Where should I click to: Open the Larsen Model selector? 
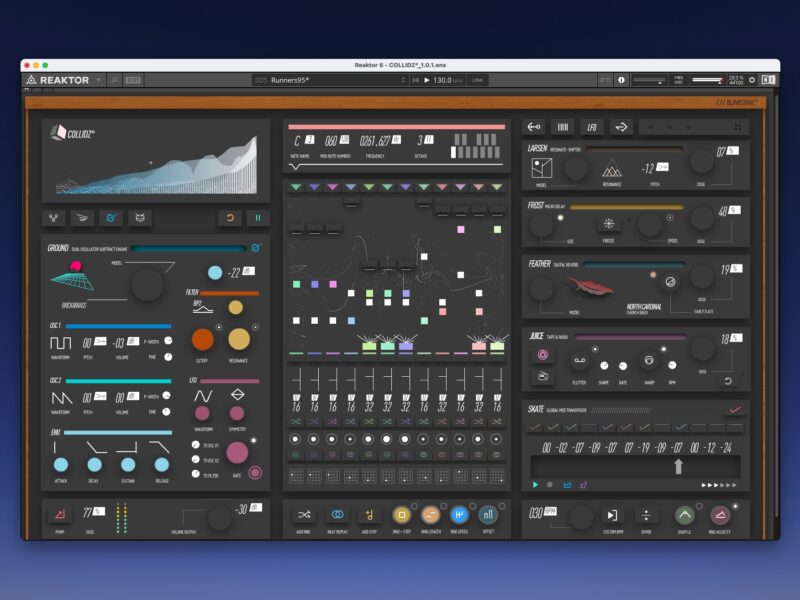click(x=541, y=168)
